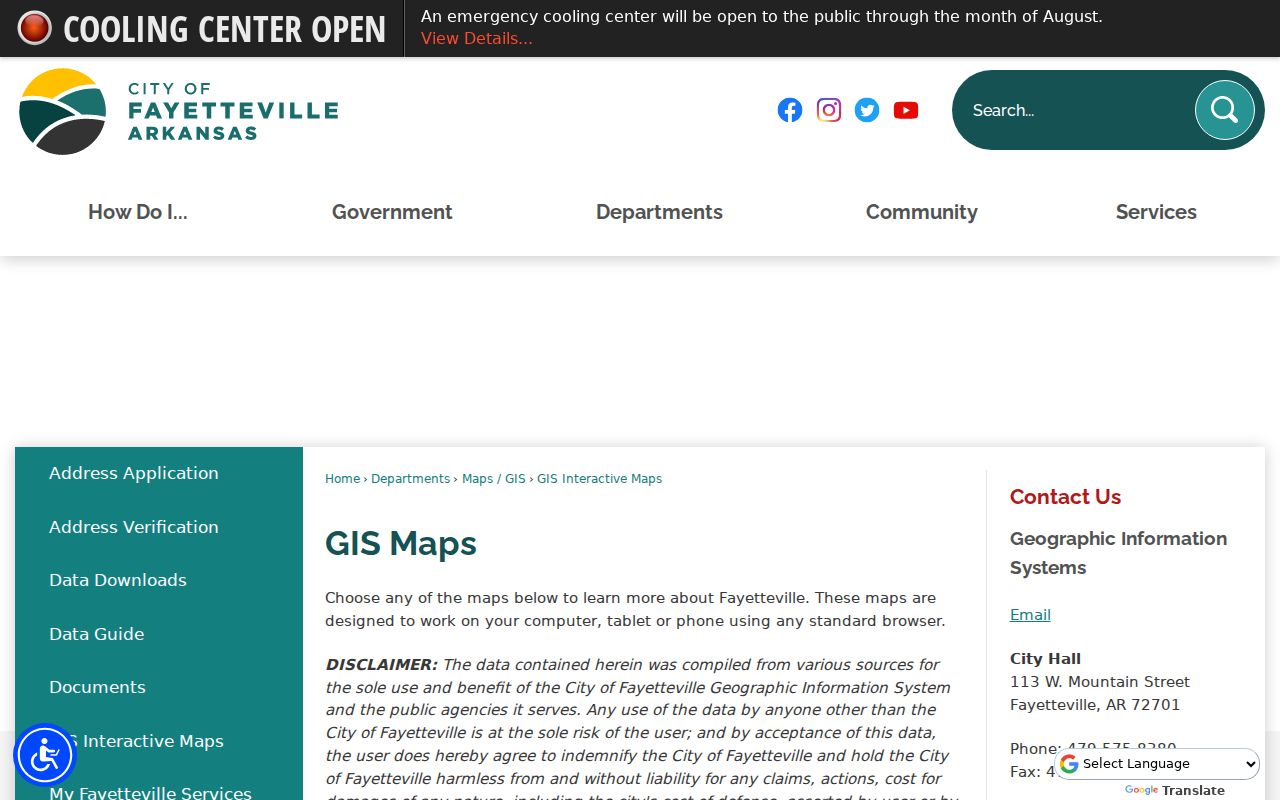This screenshot has width=1280, height=800.
Task: Open the Government menu
Action: tap(392, 212)
